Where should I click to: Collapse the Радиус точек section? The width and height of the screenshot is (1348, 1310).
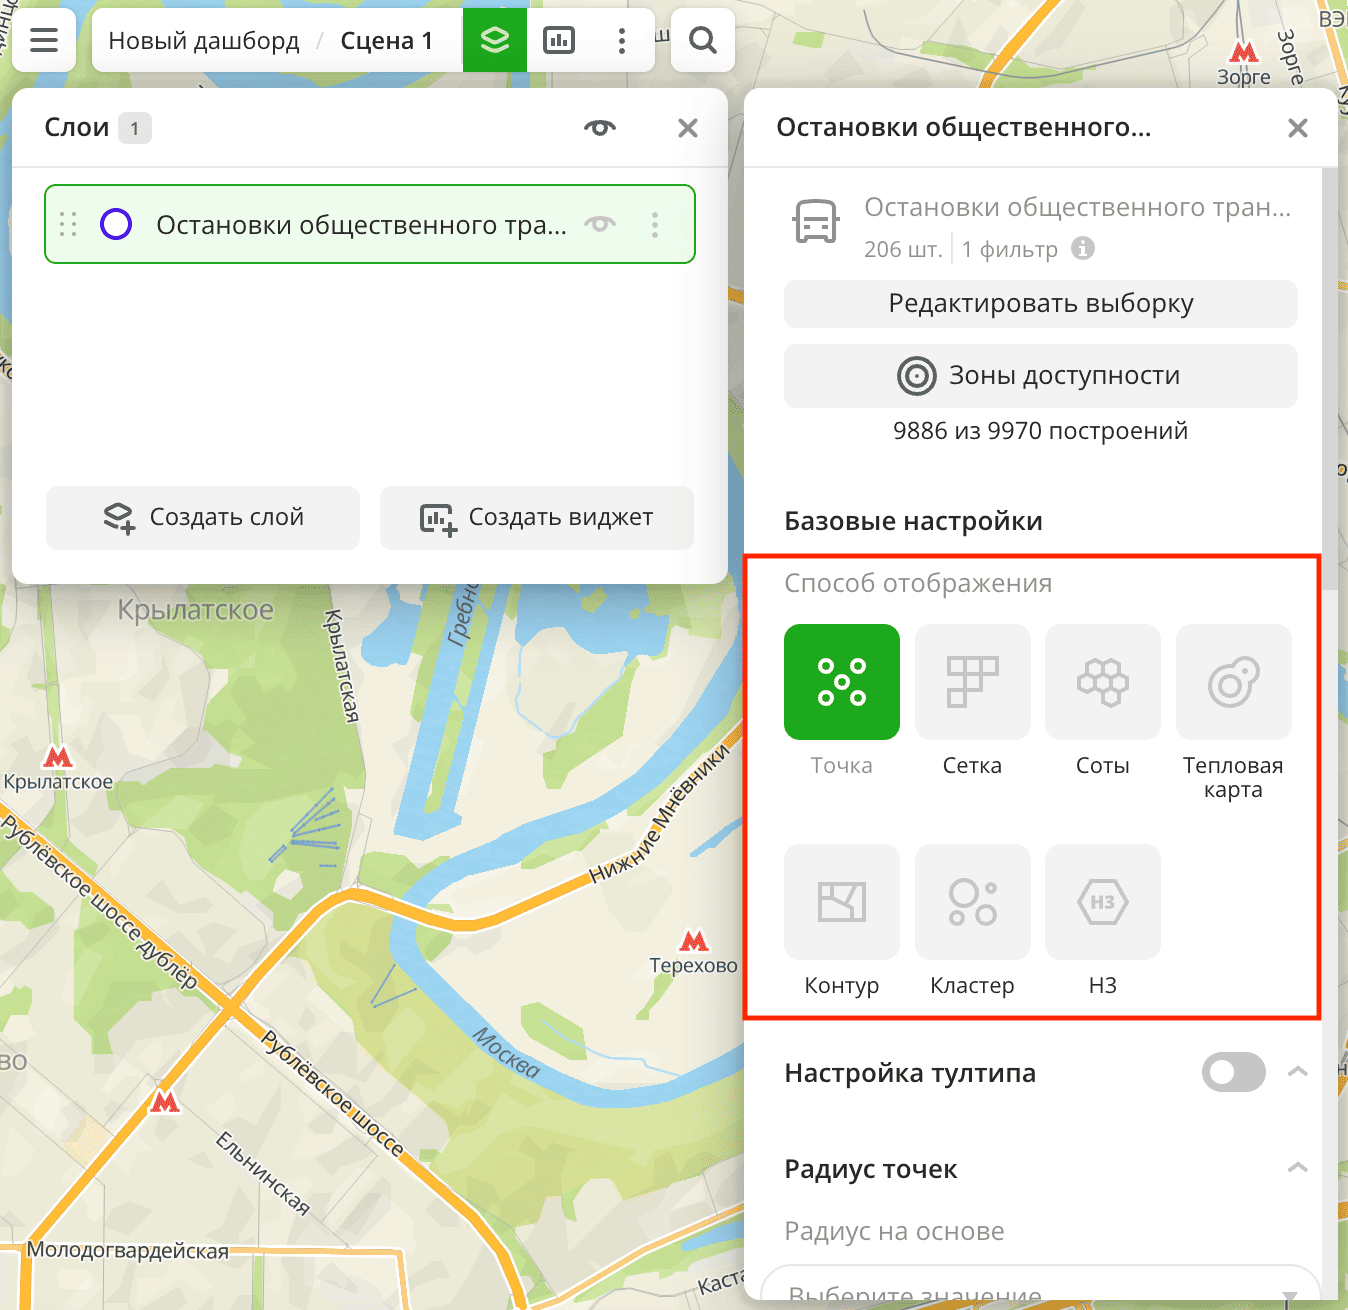click(1298, 1168)
